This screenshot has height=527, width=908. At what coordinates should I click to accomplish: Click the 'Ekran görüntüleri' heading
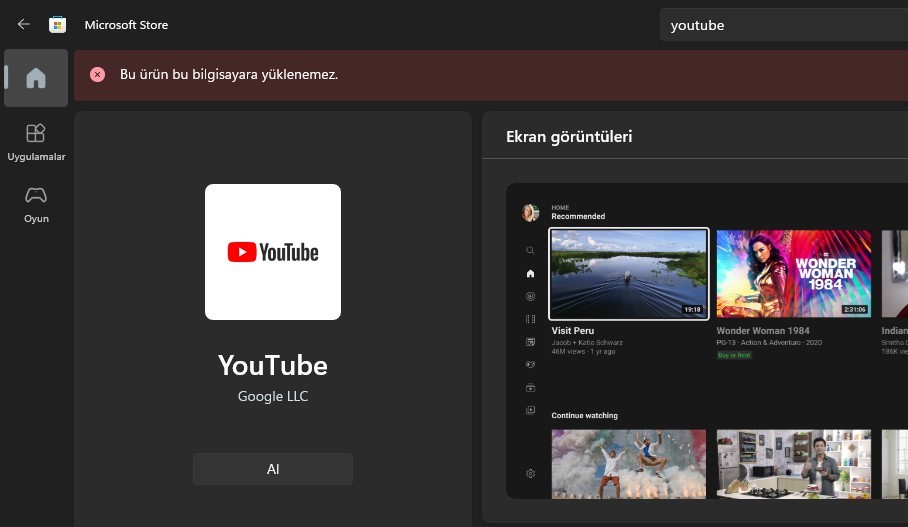click(x=569, y=137)
